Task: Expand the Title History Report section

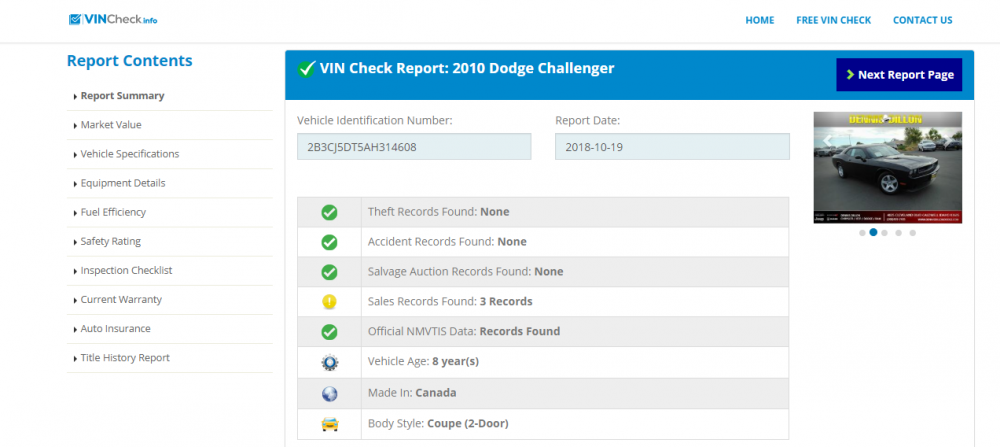Action: [125, 358]
